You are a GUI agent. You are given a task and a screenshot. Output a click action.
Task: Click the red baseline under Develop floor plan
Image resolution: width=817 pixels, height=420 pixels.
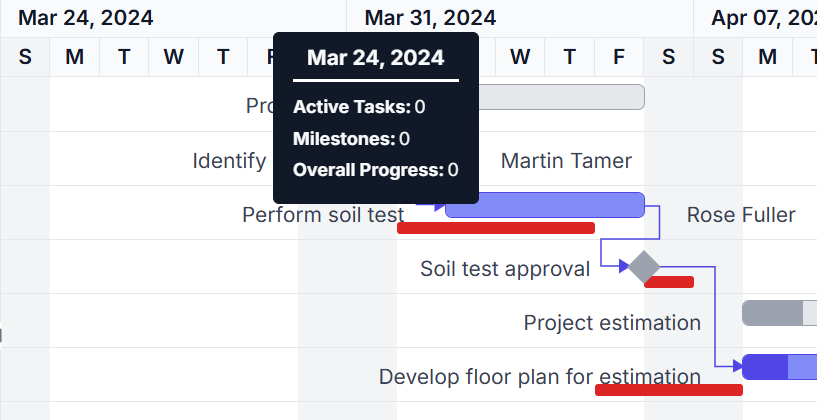[x=669, y=390]
